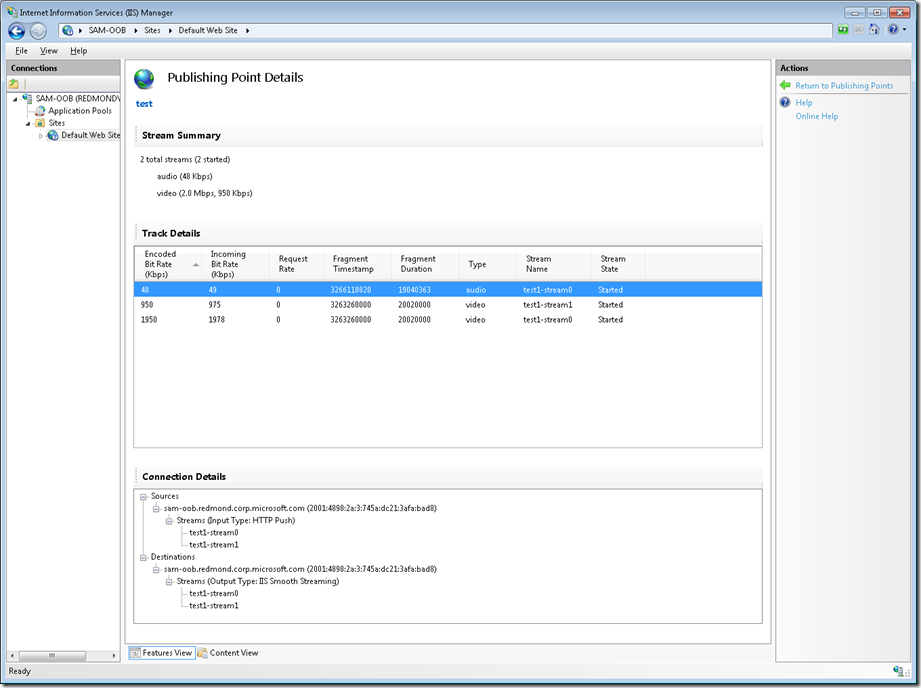The height and width of the screenshot is (688, 921).
Task: Open the Online Help link
Action: 816,116
